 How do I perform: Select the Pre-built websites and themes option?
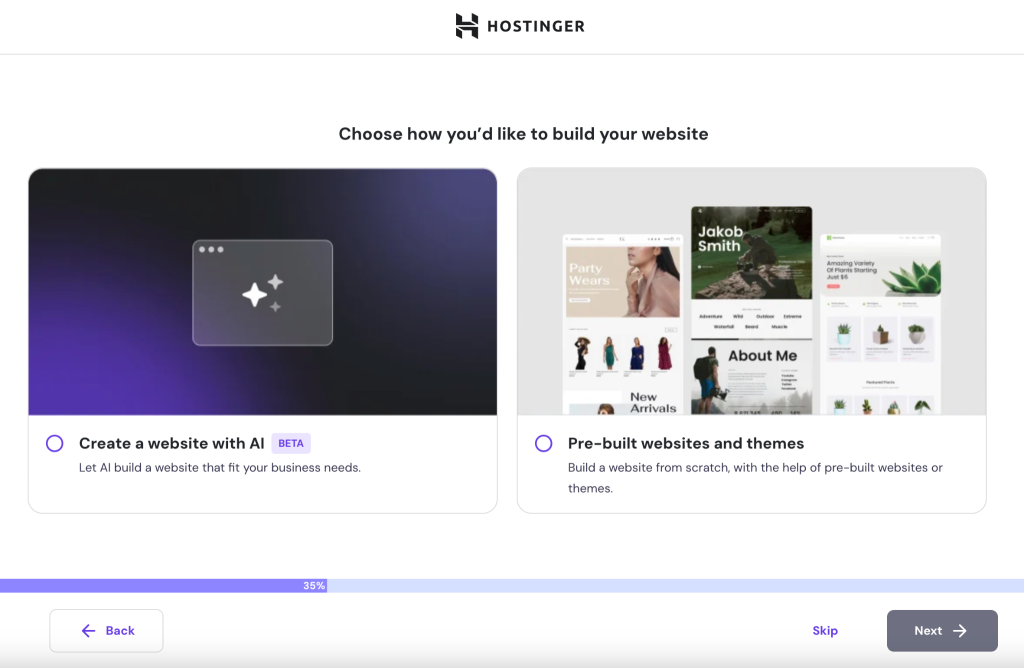(543, 442)
